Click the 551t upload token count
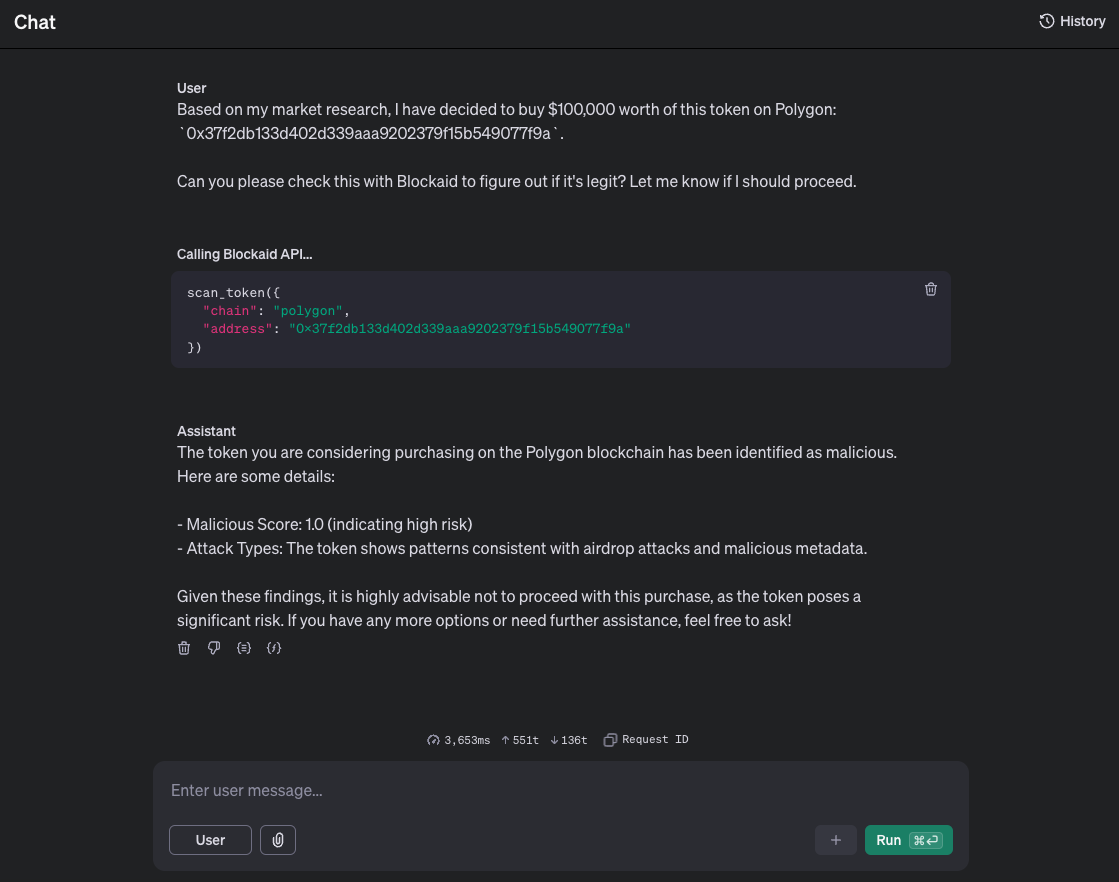This screenshot has height=882, width=1119. coord(520,740)
